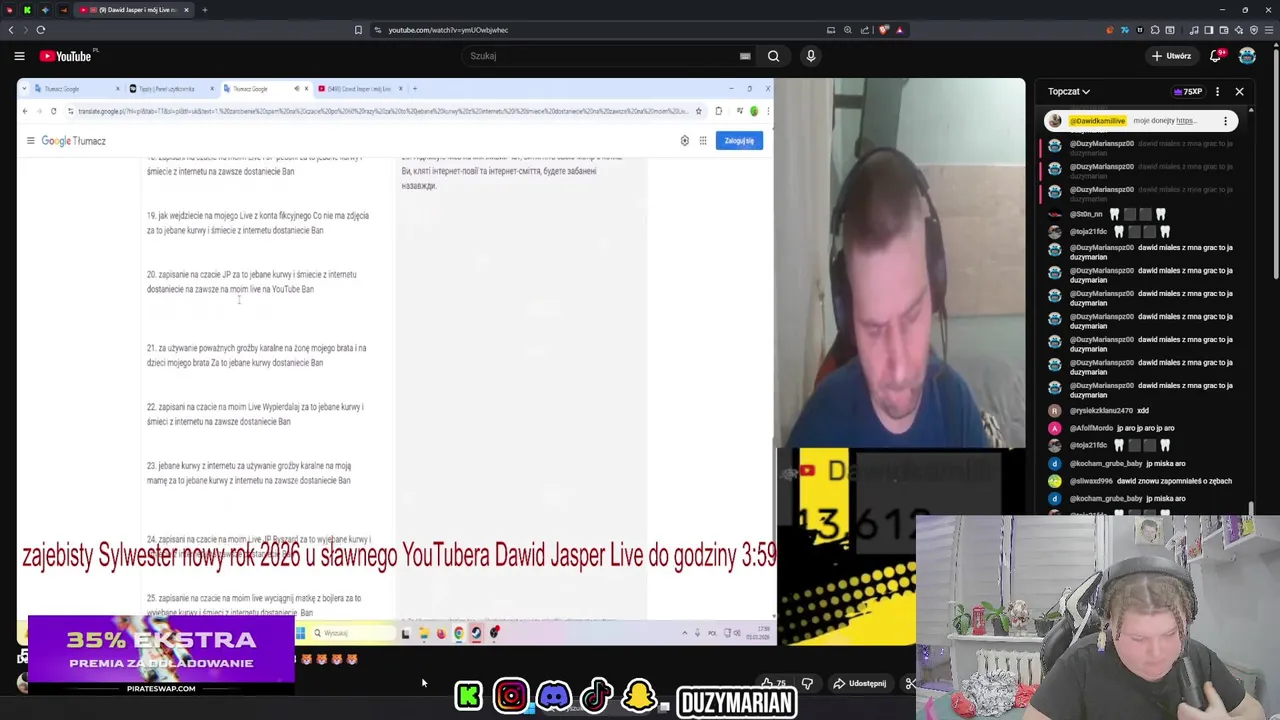This screenshot has height=720, width=1280.
Task: Expand the Topczat chat mode dropdown
Action: 1069,91
